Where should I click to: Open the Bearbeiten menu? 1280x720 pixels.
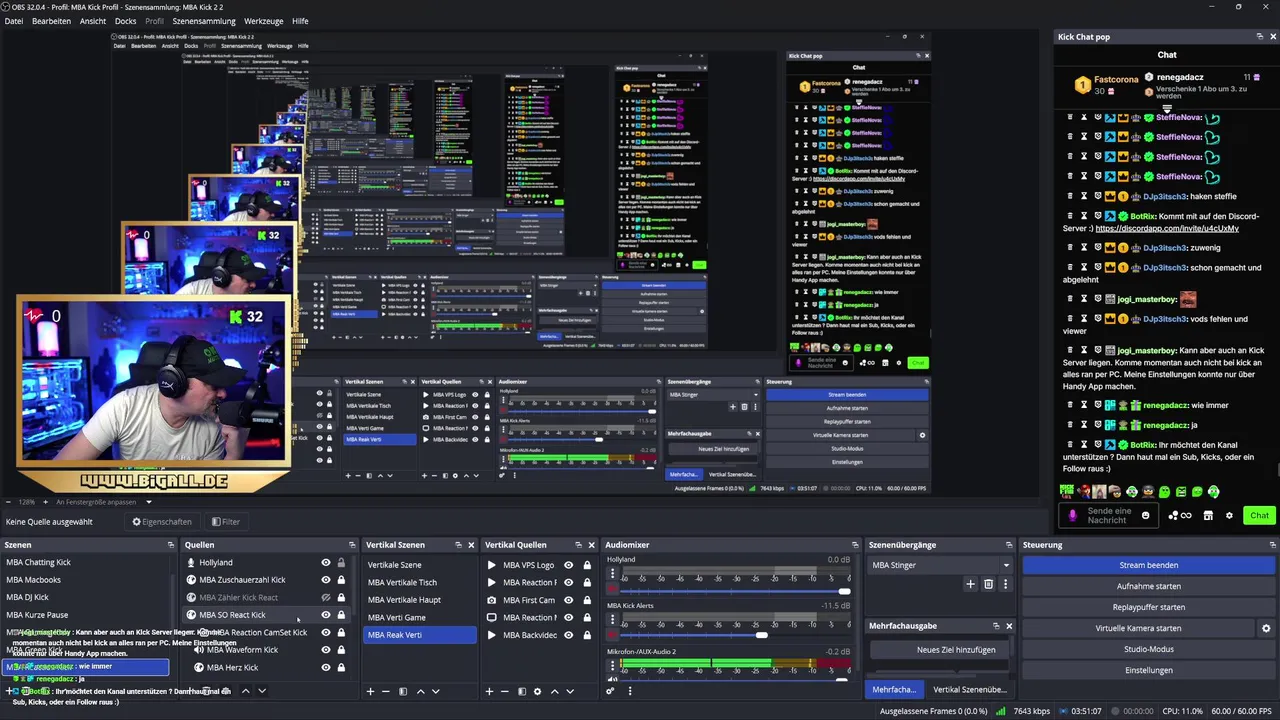(x=51, y=21)
